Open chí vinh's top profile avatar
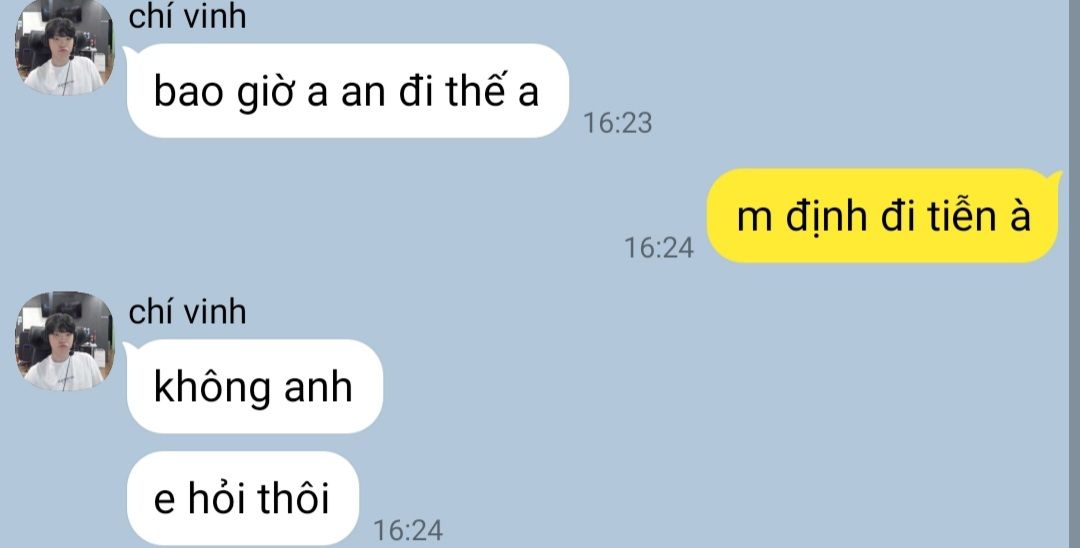1080x548 pixels. [64, 48]
